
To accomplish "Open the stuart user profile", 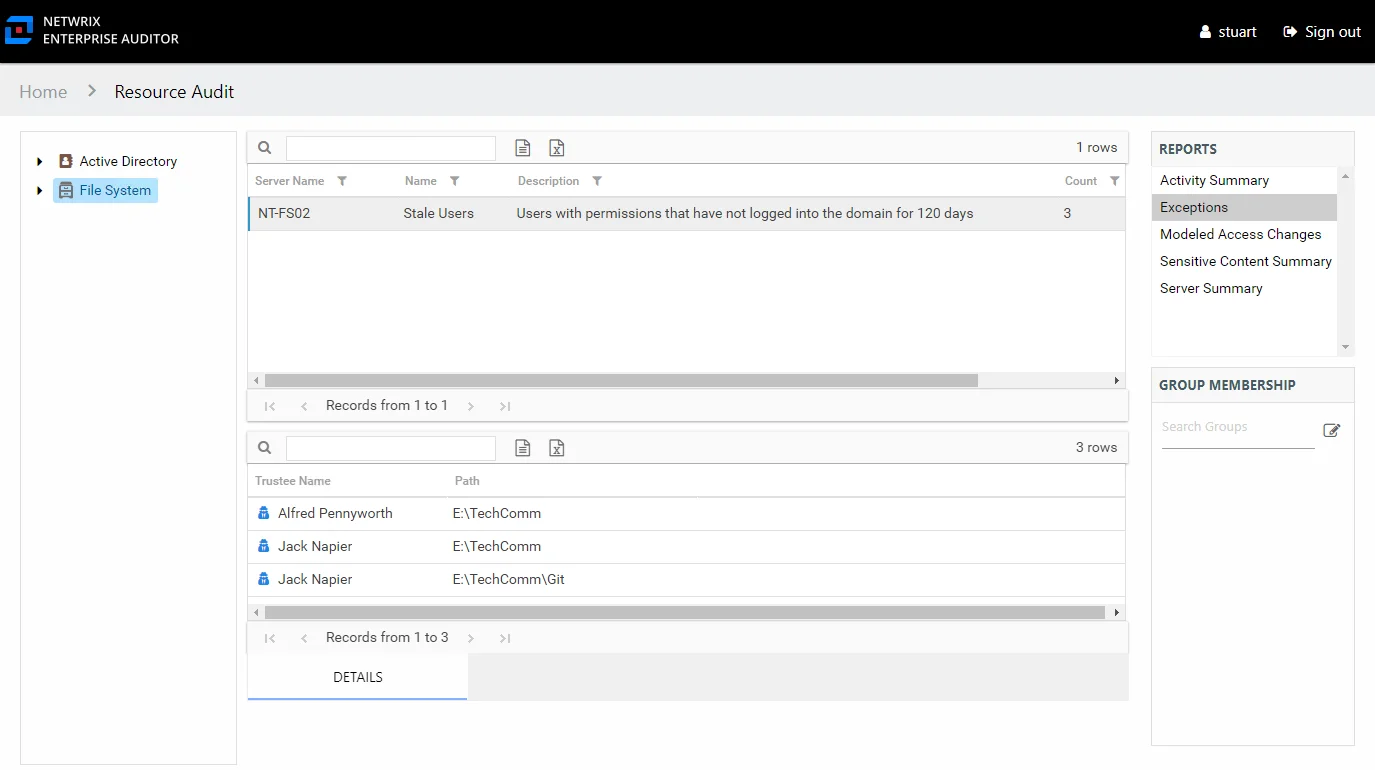I will coord(1228,32).
